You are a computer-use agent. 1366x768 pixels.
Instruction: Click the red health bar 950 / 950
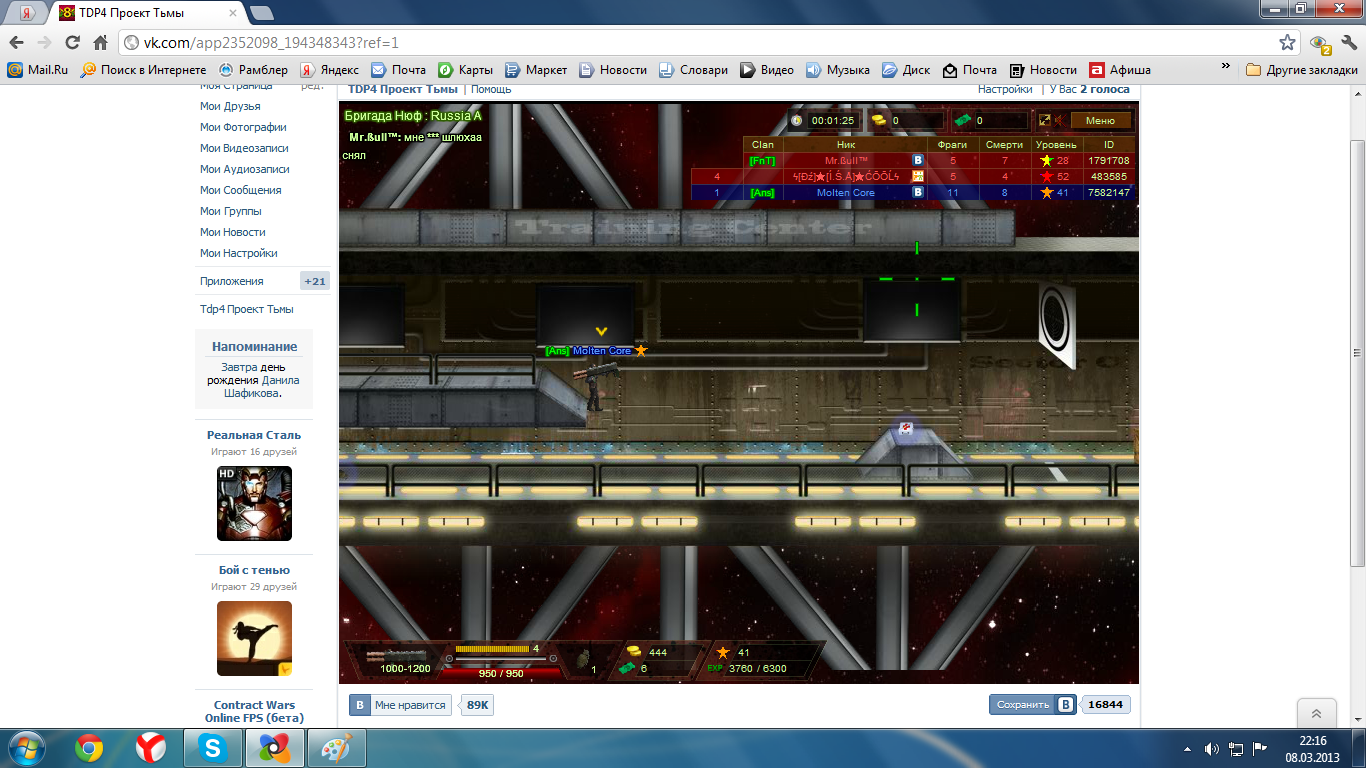500,673
